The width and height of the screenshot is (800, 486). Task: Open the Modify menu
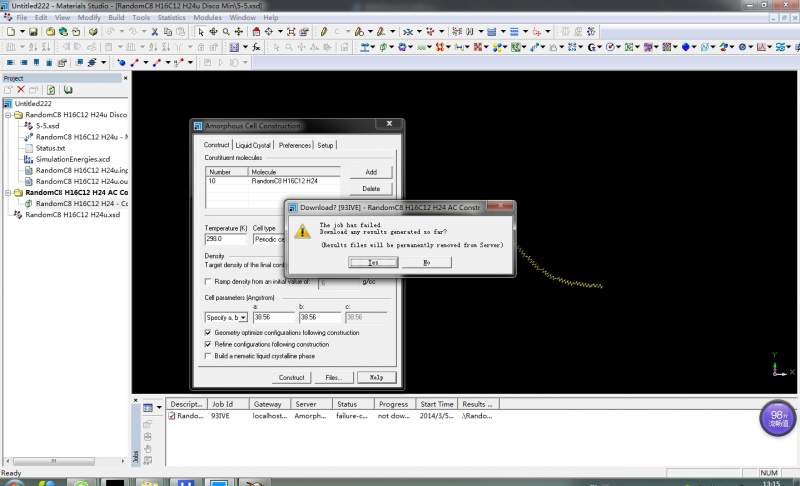point(89,17)
